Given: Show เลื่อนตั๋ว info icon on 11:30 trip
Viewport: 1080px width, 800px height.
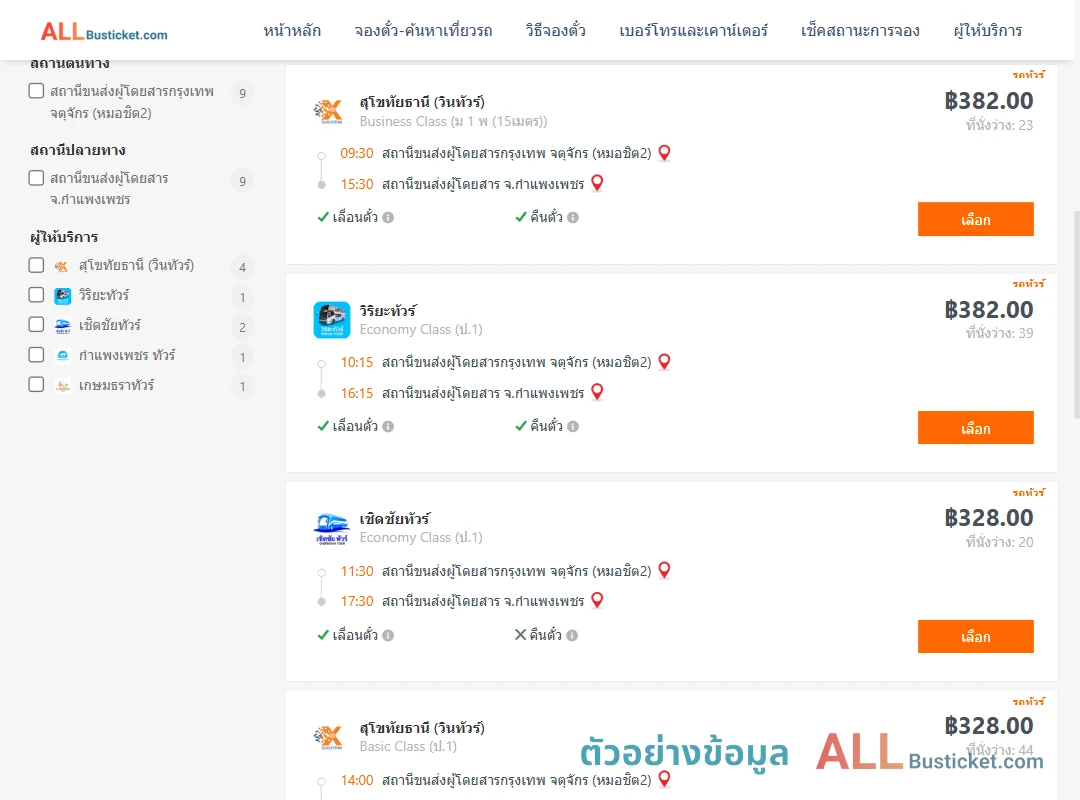Looking at the screenshot, I should point(388,635).
